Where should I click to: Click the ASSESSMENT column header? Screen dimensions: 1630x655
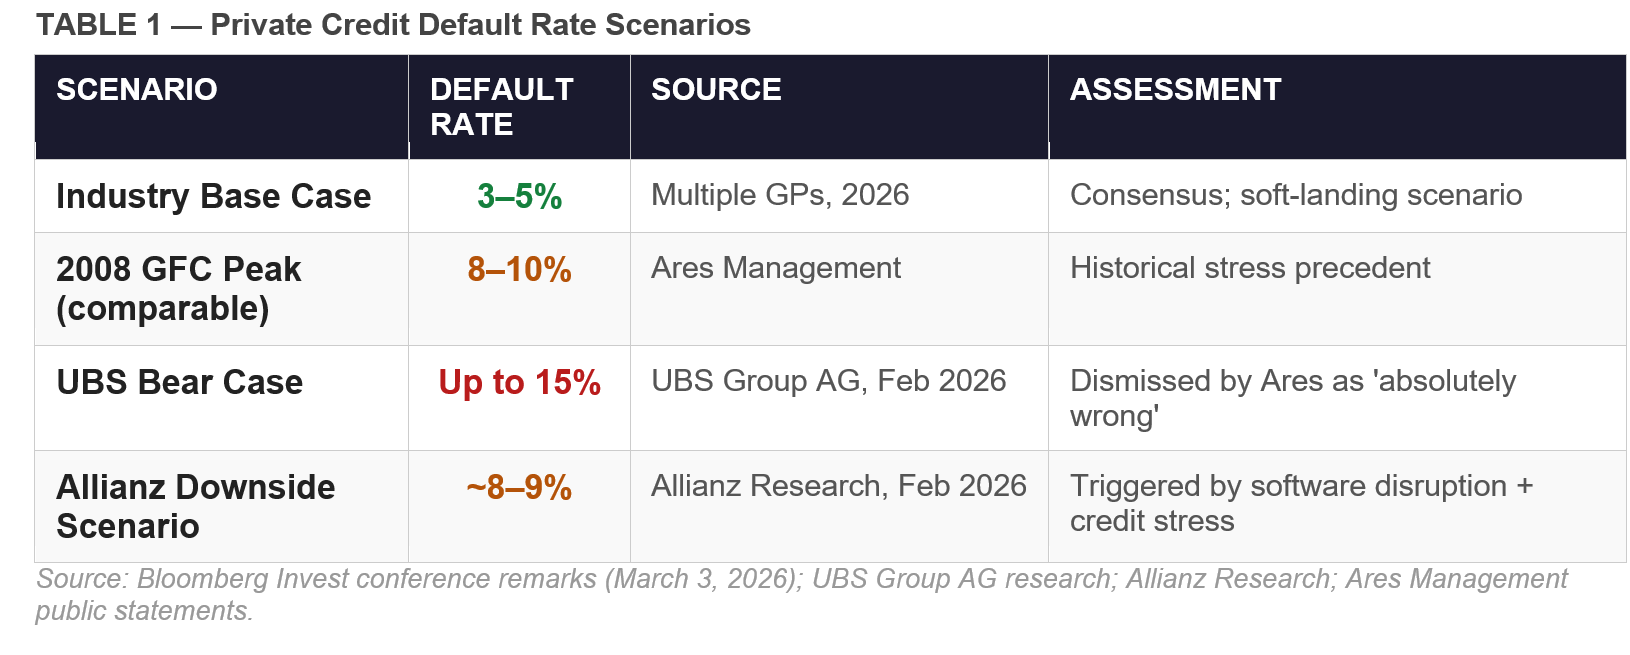tap(1175, 90)
